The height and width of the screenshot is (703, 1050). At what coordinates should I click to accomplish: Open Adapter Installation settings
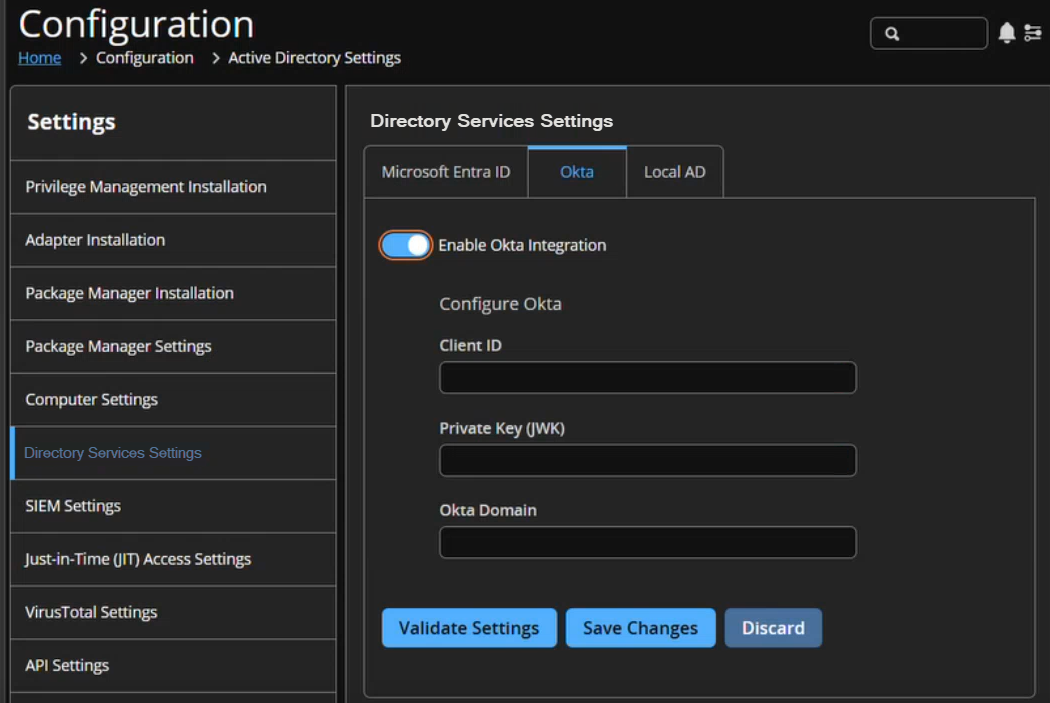173,240
